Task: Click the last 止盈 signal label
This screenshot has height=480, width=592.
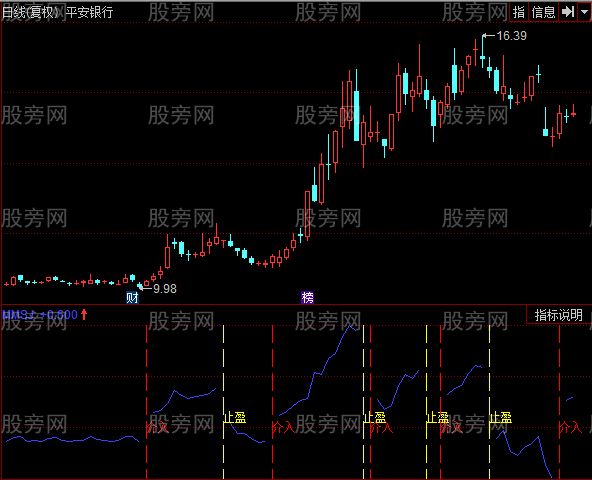Action: 501,418
